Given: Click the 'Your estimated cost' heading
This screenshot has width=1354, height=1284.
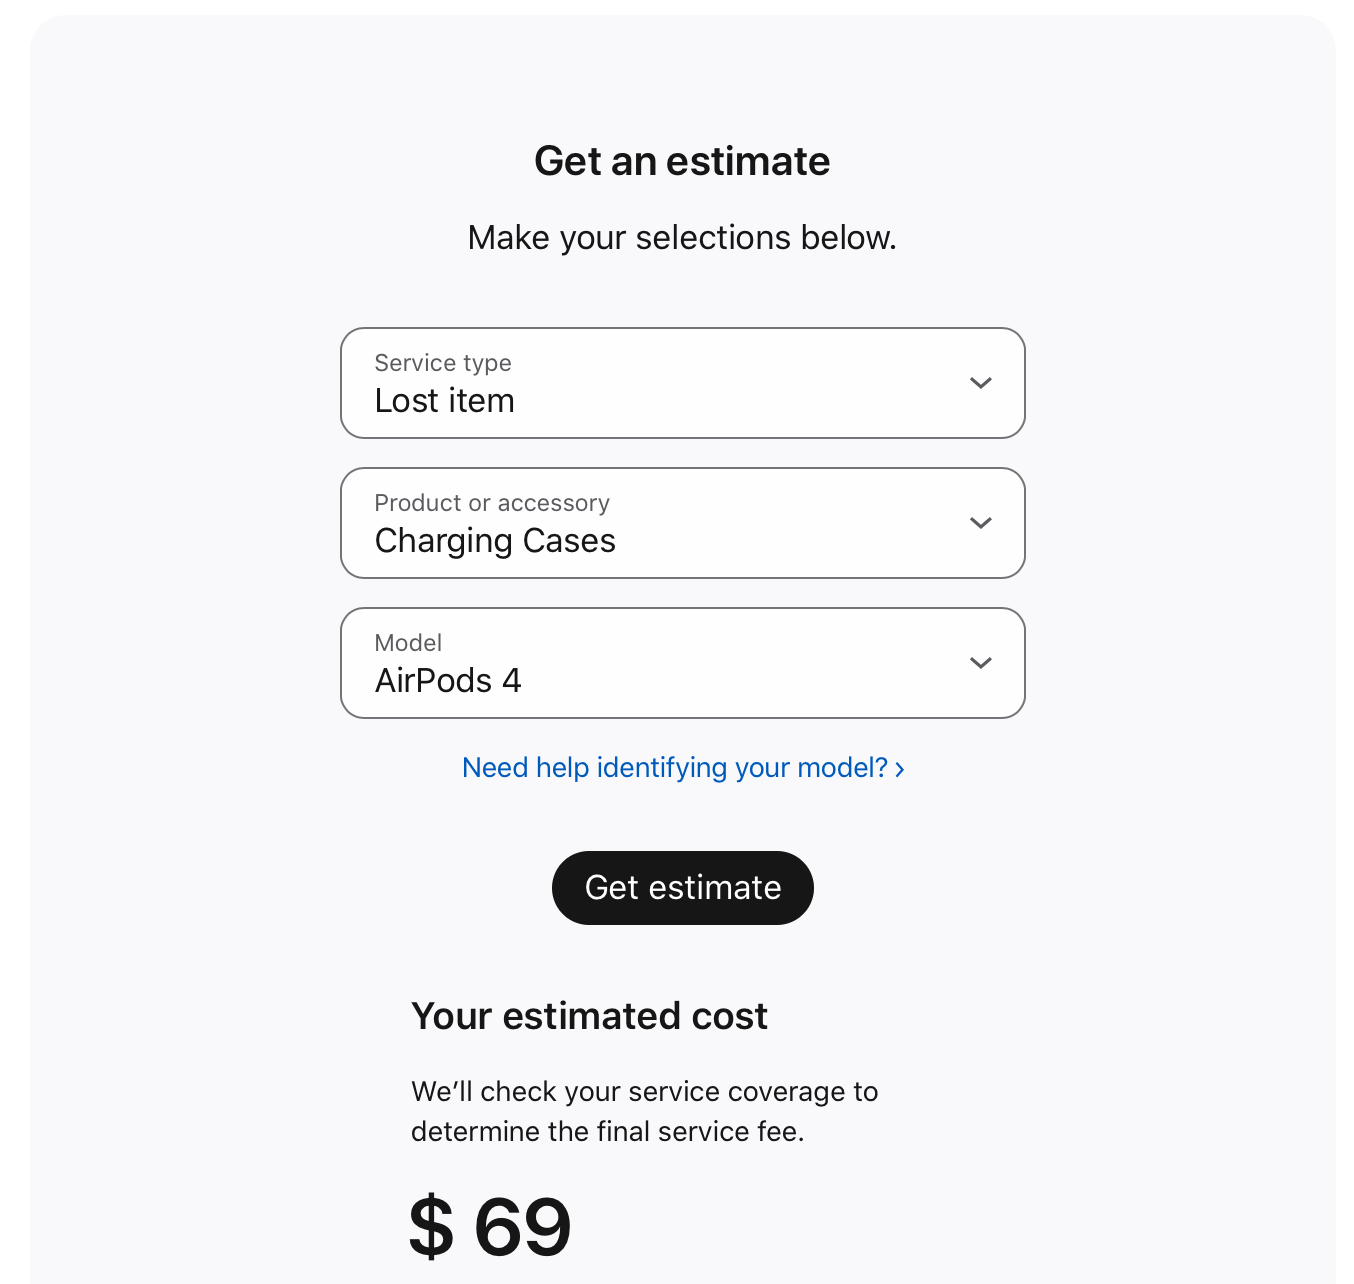Looking at the screenshot, I should tap(589, 1016).
